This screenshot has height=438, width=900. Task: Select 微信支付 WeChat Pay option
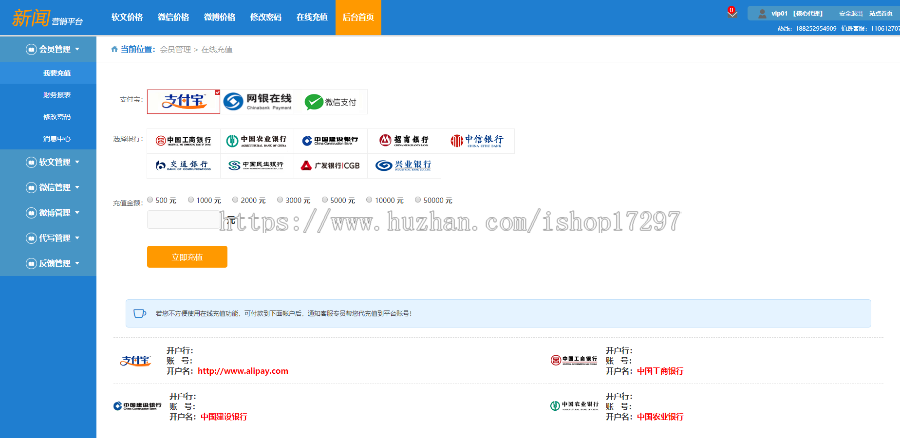click(331, 102)
